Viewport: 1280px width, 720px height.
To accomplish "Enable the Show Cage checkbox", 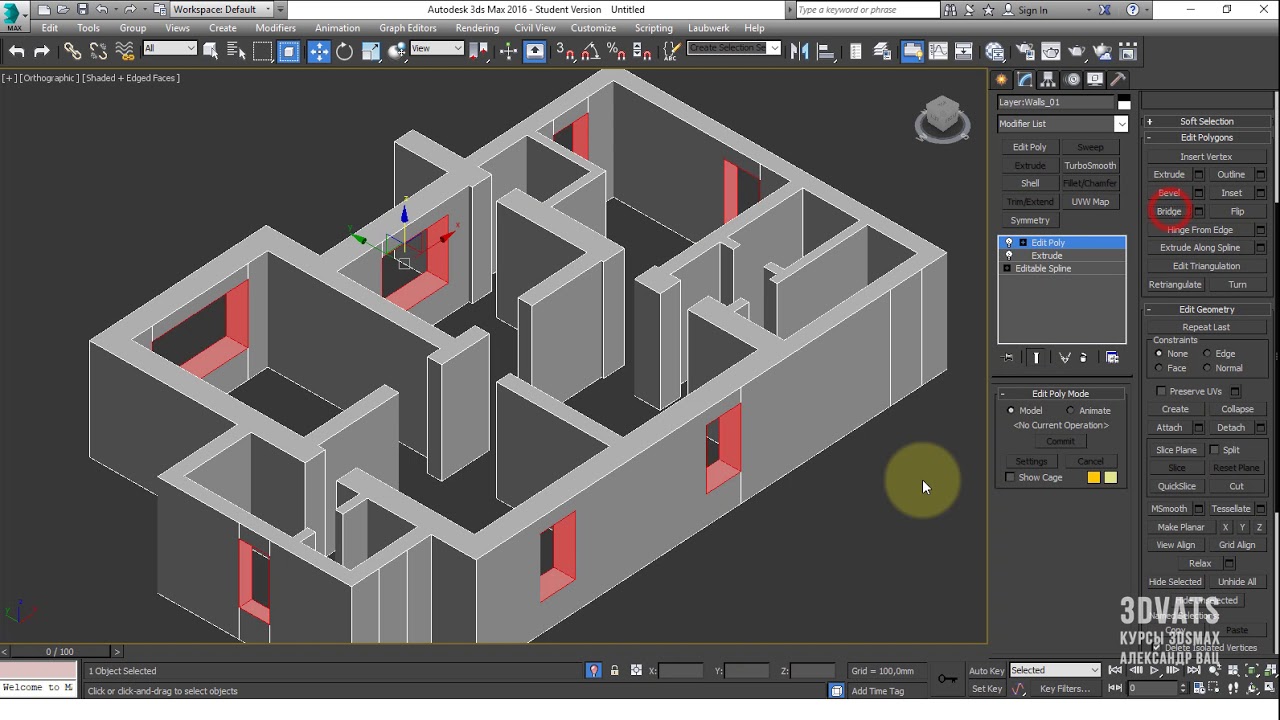I will pyautogui.click(x=1010, y=477).
